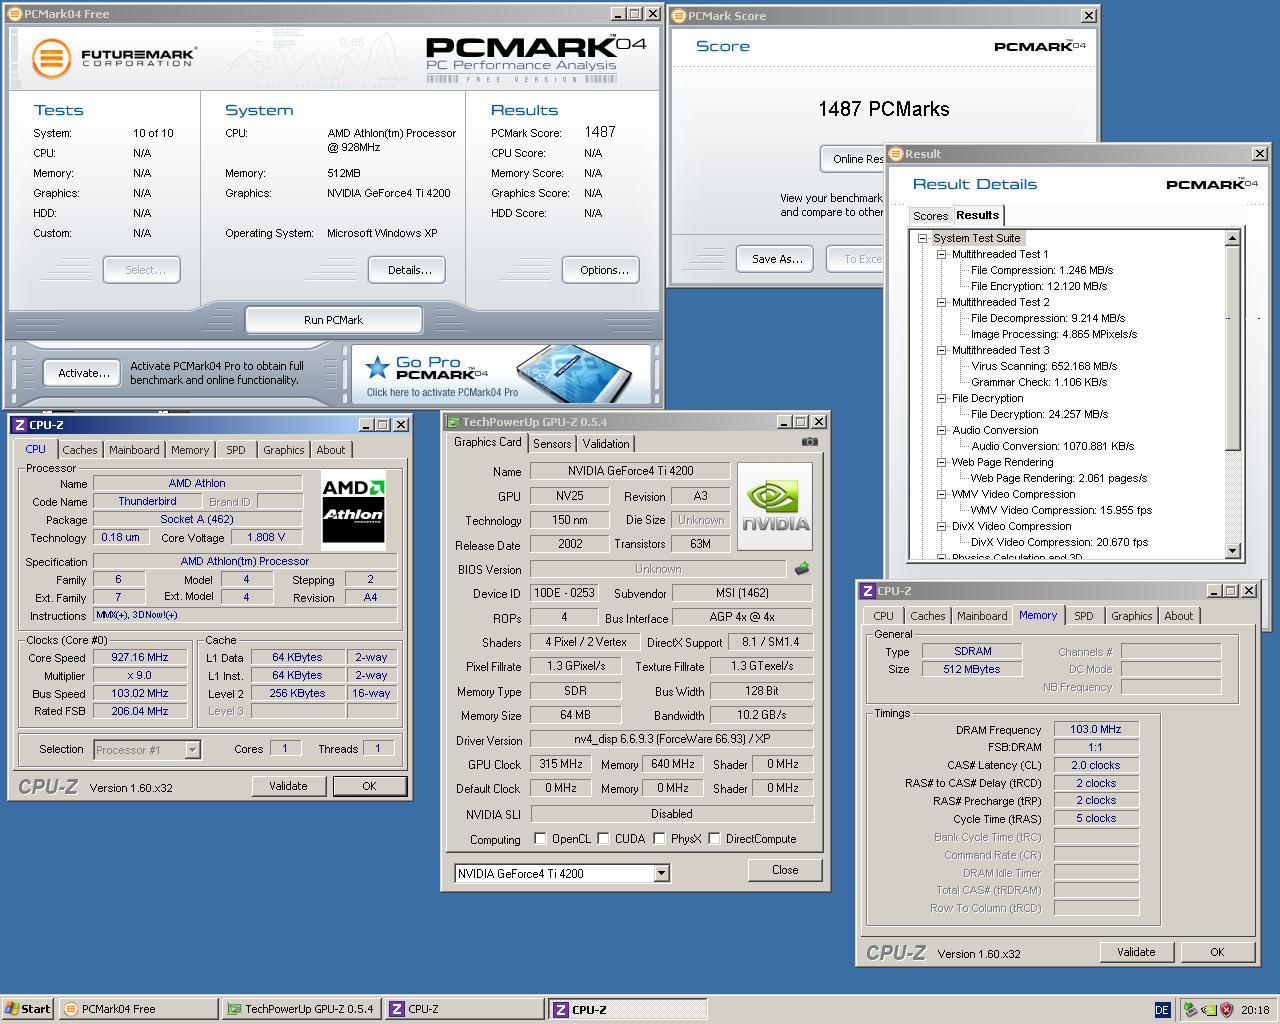The height and width of the screenshot is (1024, 1280).
Task: Enable the OpenCL checkbox
Action: click(540, 839)
